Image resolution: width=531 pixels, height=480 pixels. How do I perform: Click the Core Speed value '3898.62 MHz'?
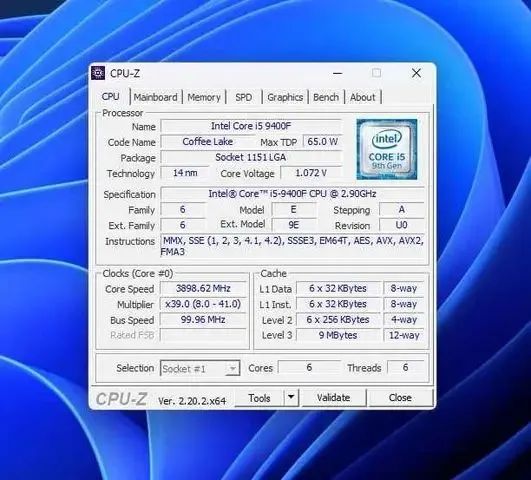[x=203, y=288]
